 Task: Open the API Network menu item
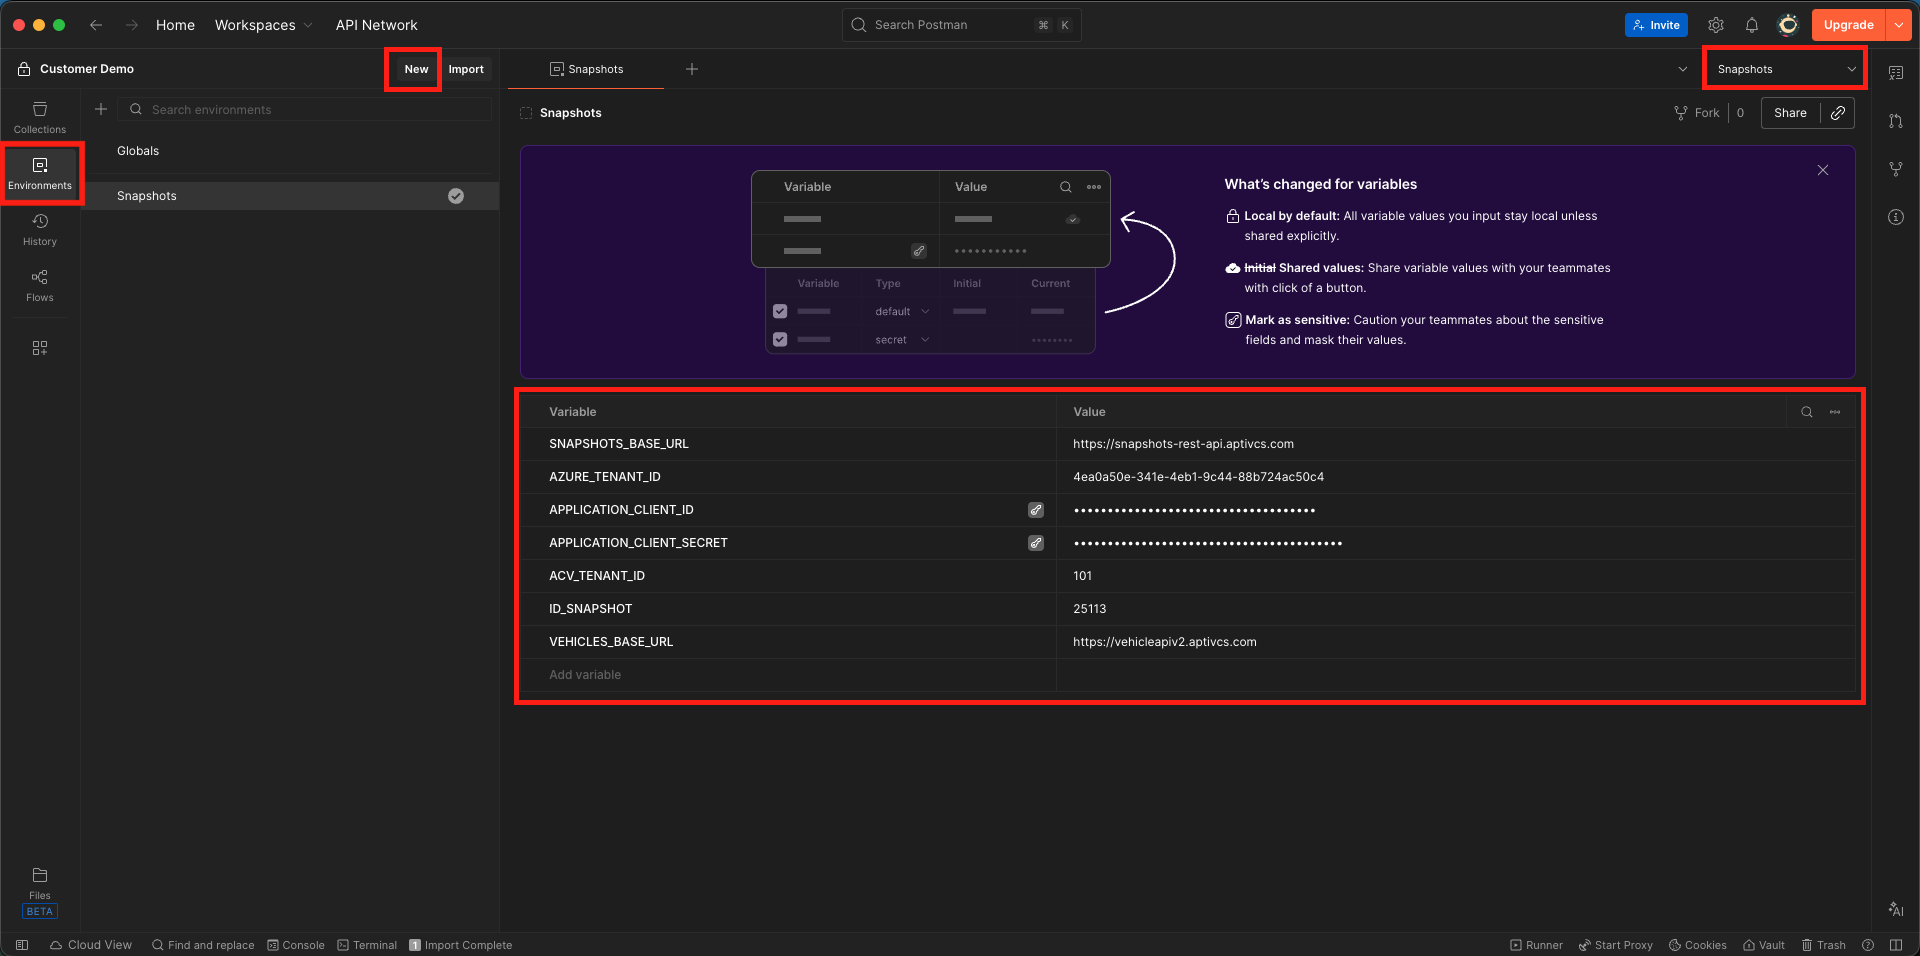click(x=376, y=24)
